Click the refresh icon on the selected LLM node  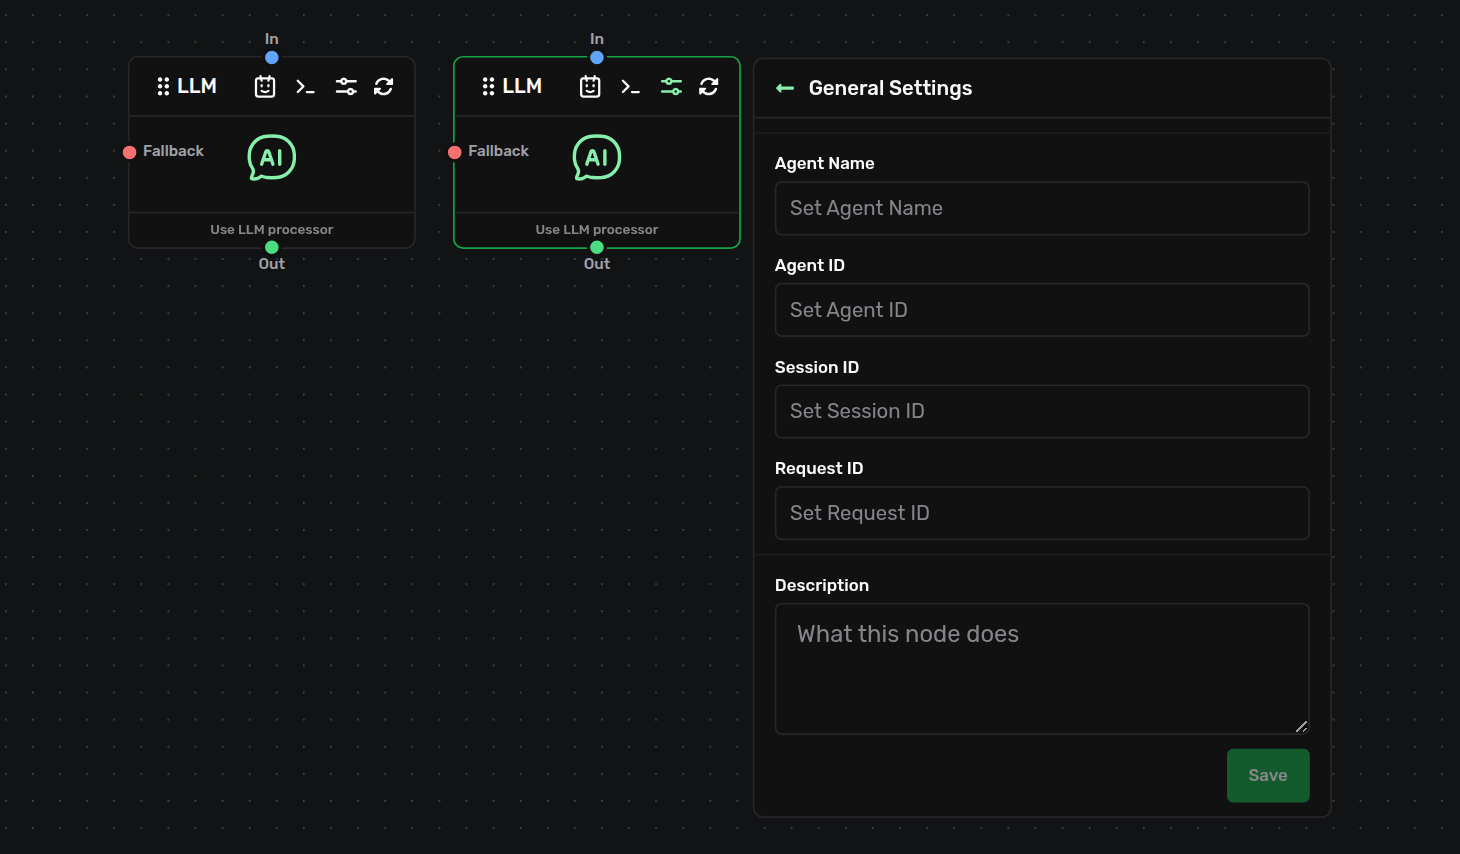pos(709,87)
